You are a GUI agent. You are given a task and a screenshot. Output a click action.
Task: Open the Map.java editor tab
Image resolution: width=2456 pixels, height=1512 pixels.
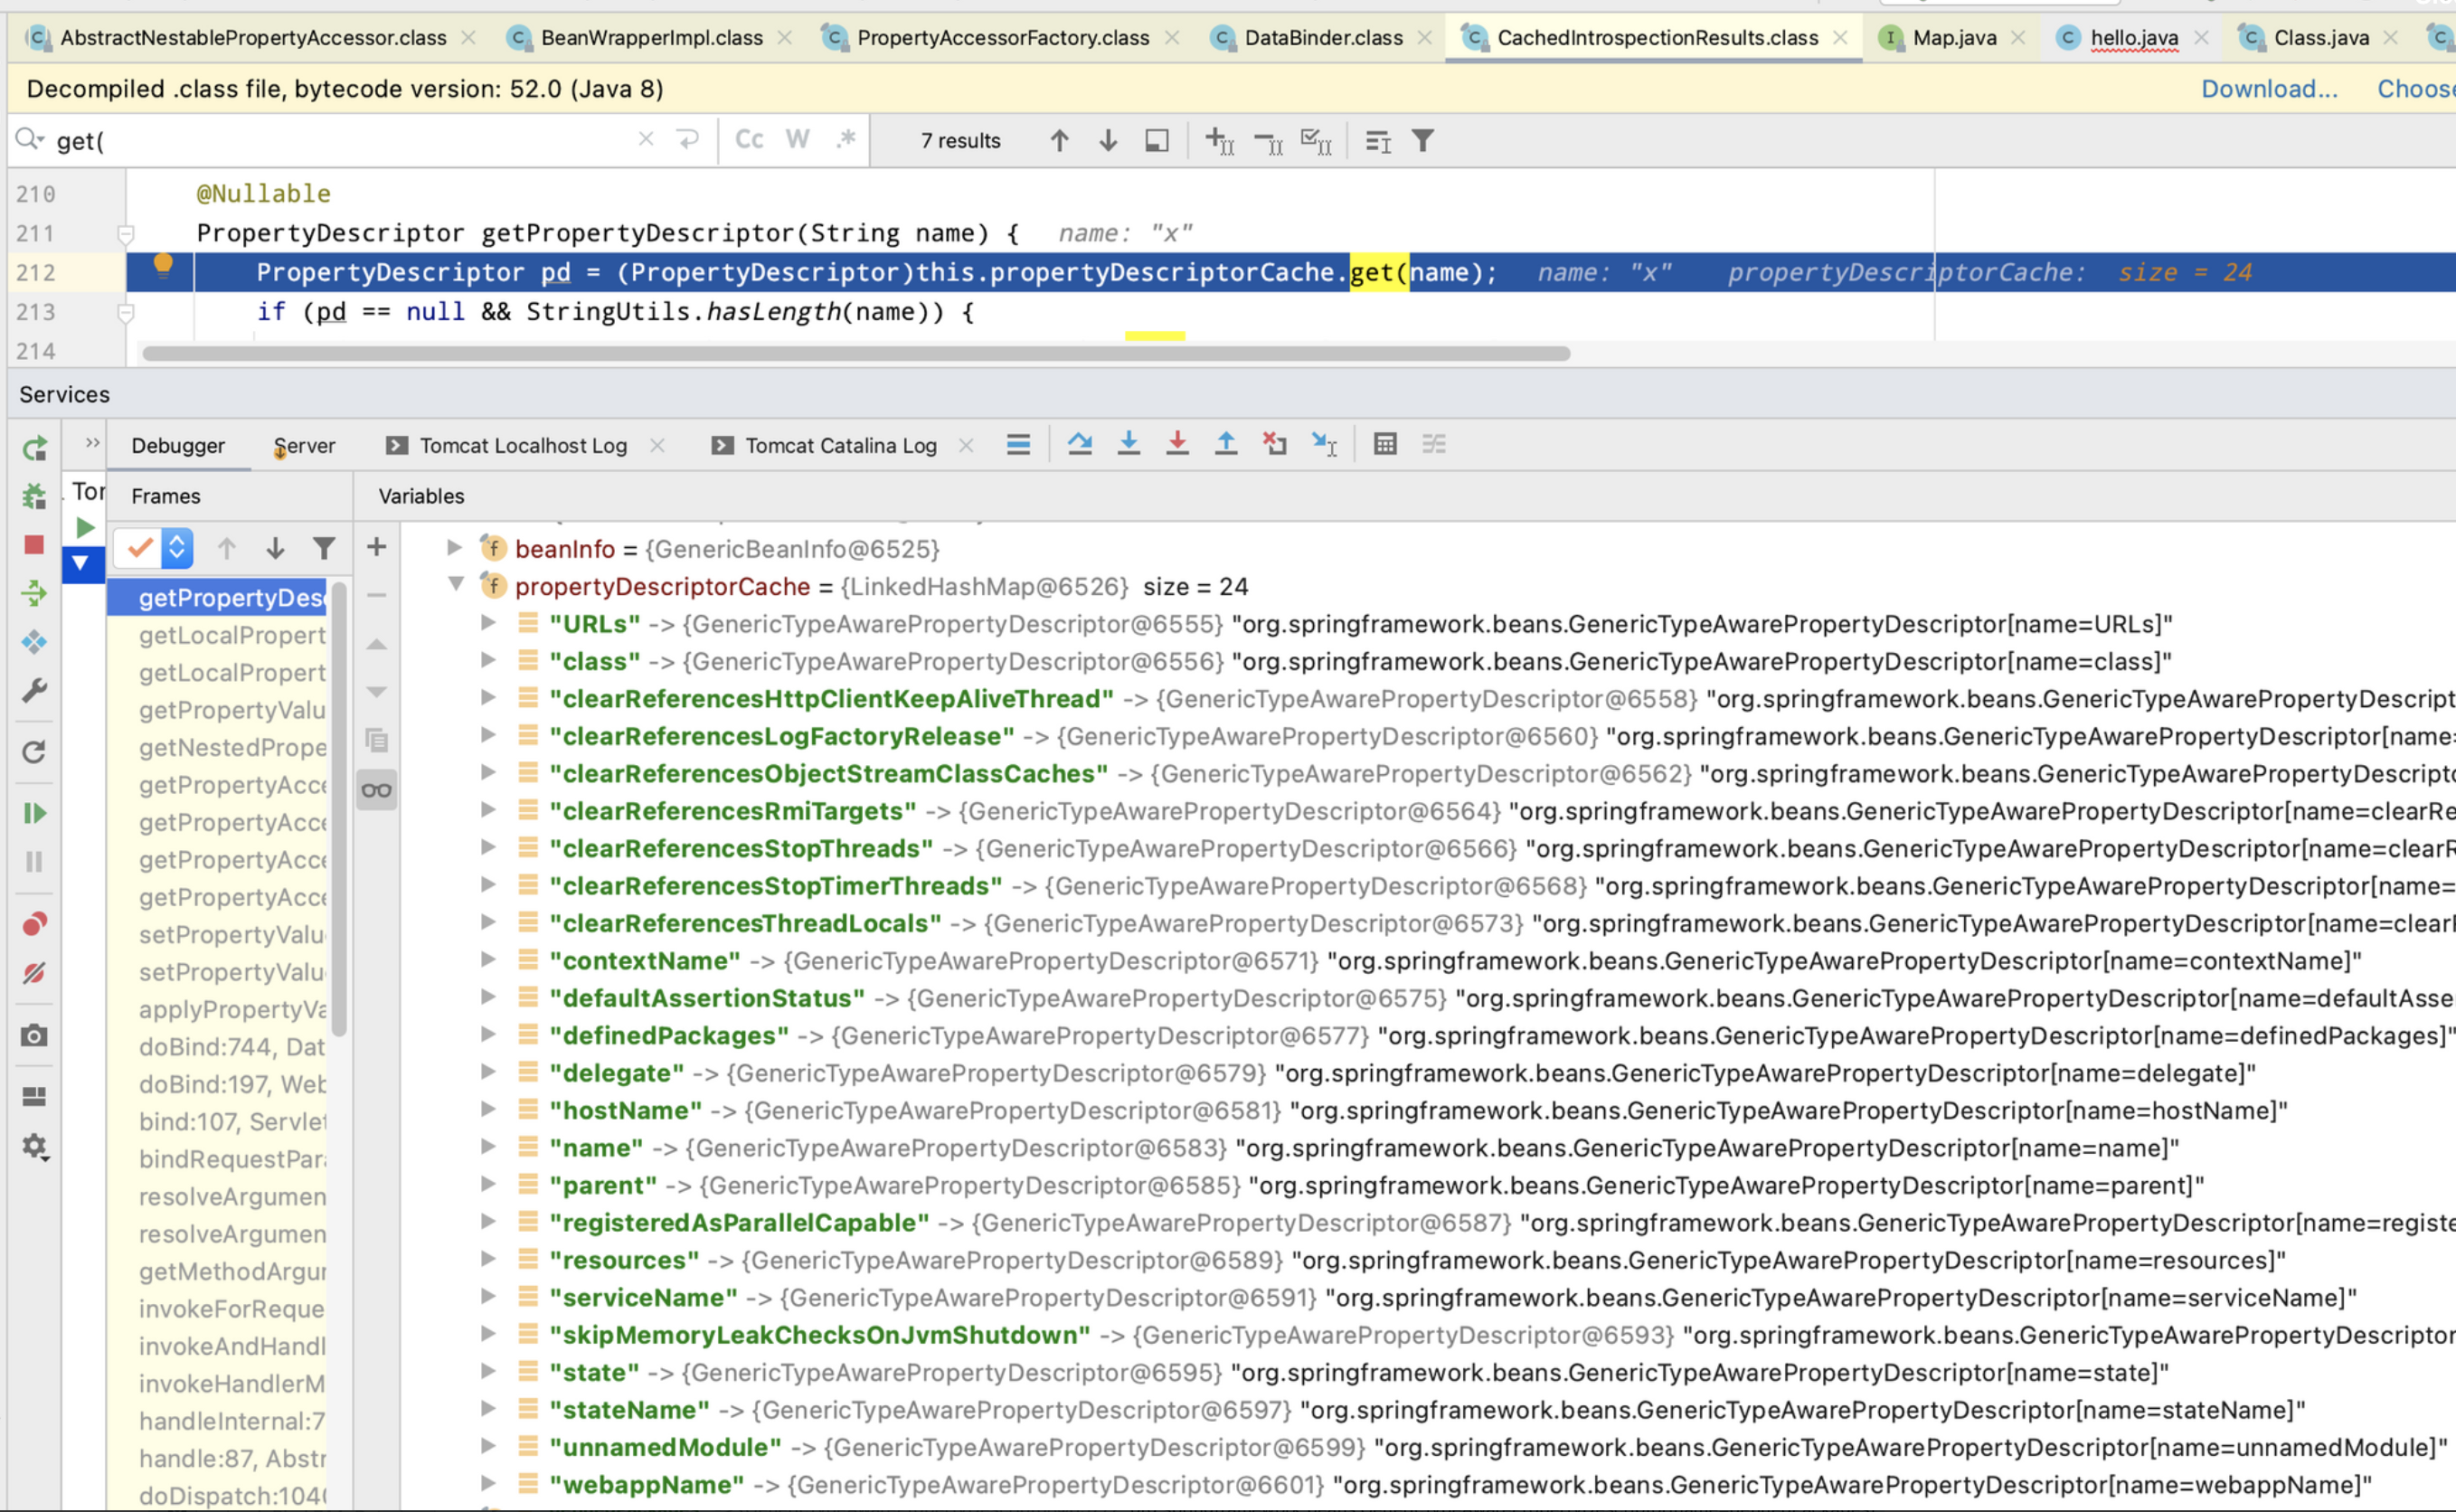[1953, 38]
